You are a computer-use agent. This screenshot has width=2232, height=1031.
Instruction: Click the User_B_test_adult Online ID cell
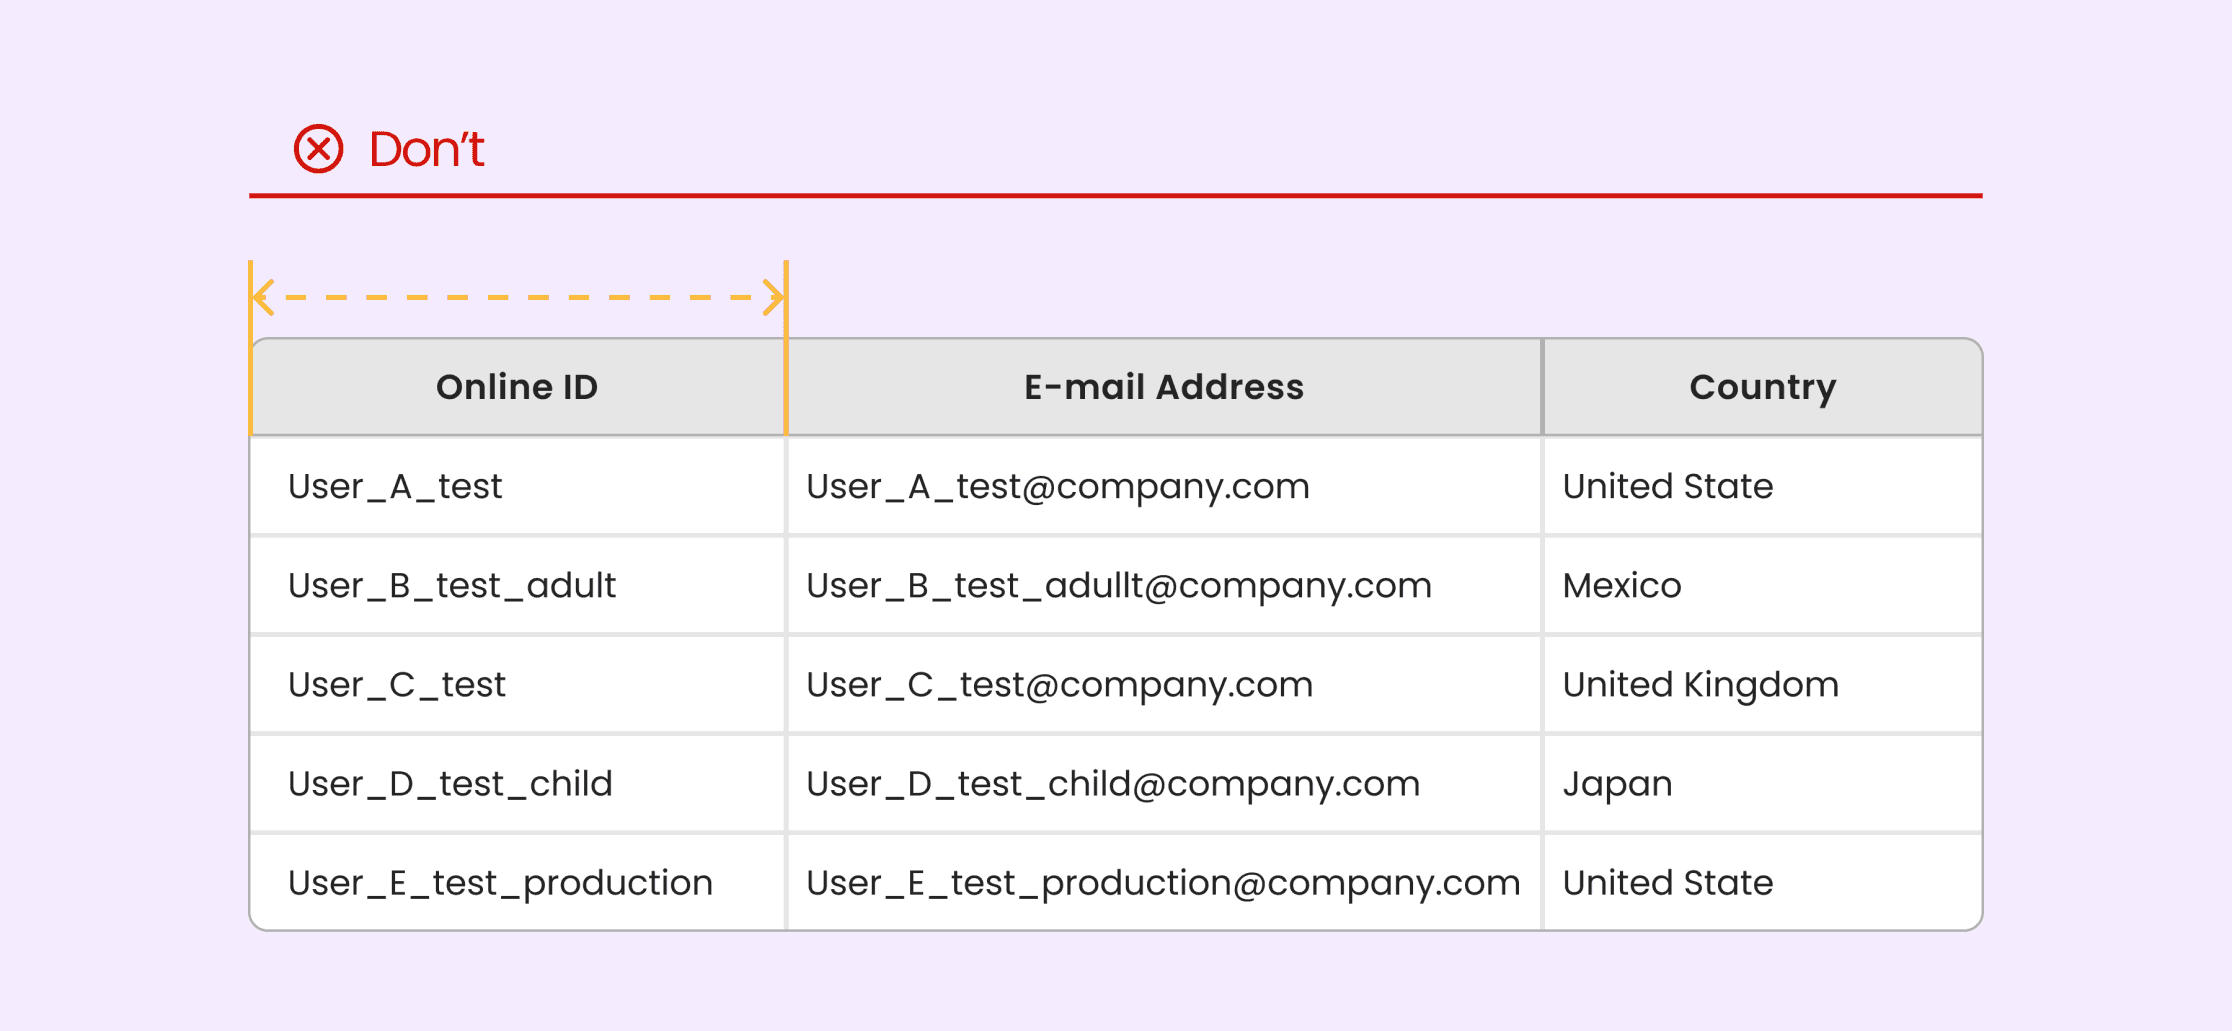pyautogui.click(x=517, y=585)
